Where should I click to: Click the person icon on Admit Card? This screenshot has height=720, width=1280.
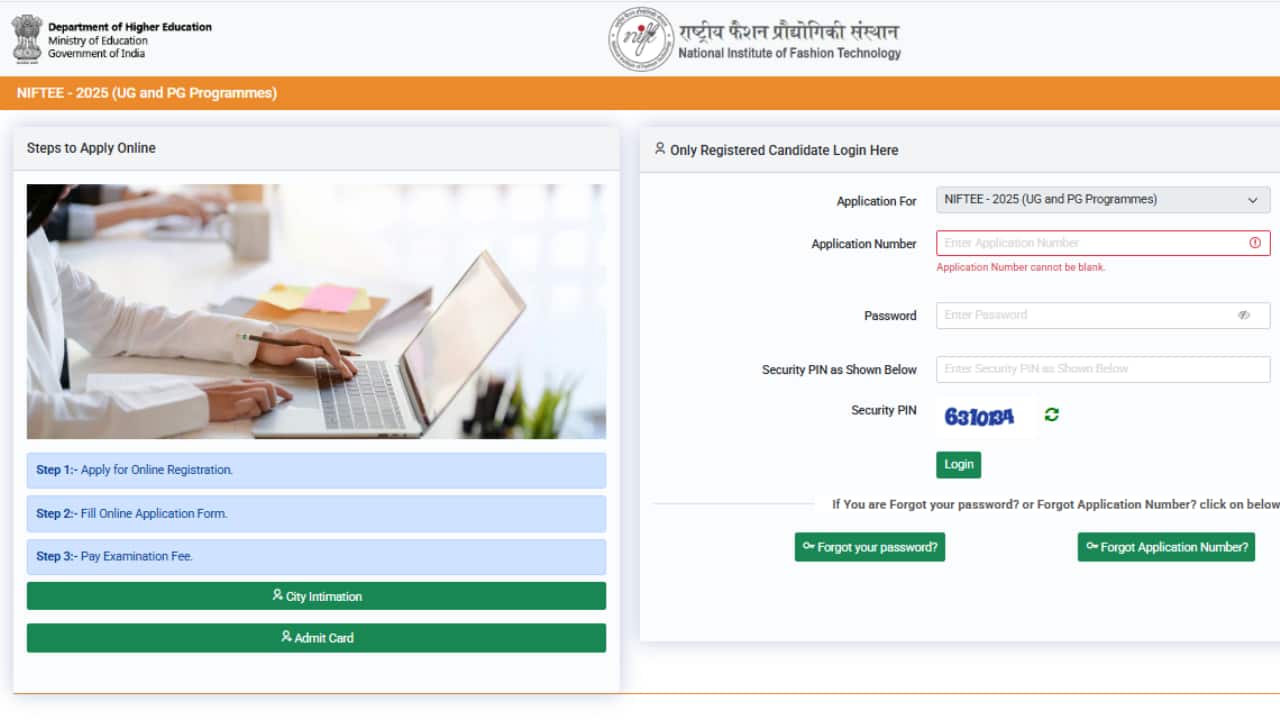pos(286,636)
